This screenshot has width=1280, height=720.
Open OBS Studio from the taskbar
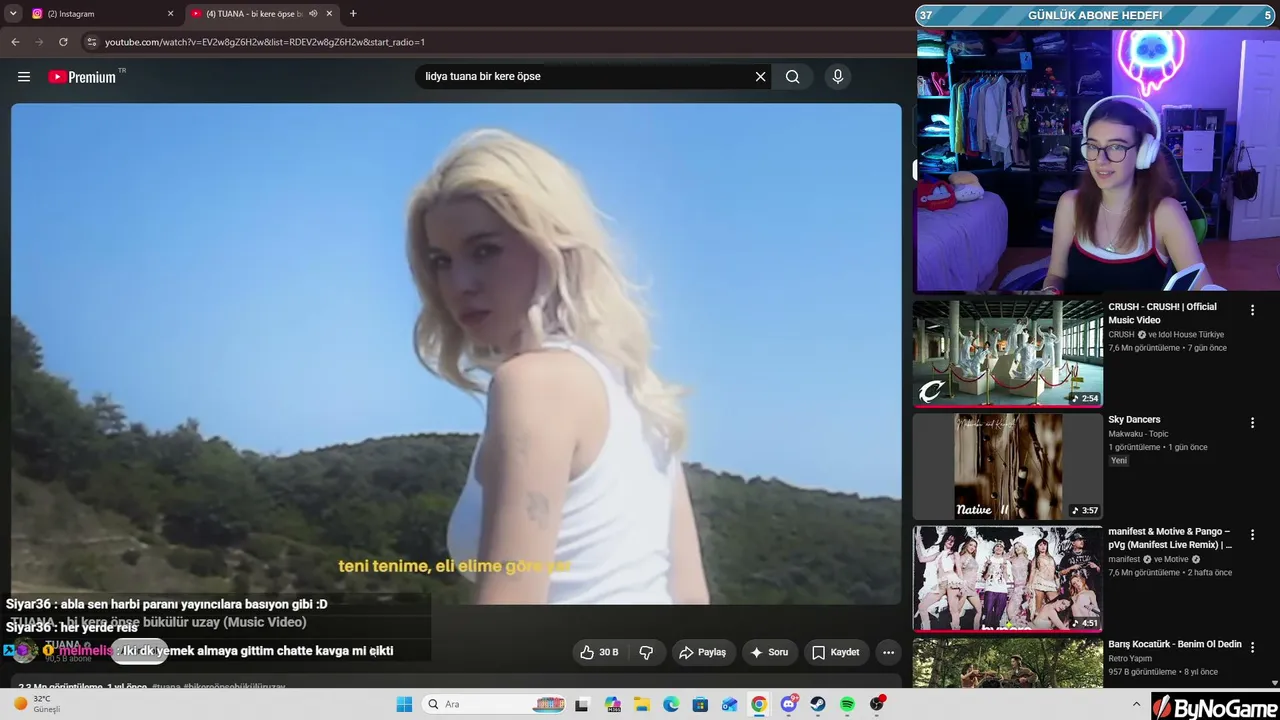(877, 704)
